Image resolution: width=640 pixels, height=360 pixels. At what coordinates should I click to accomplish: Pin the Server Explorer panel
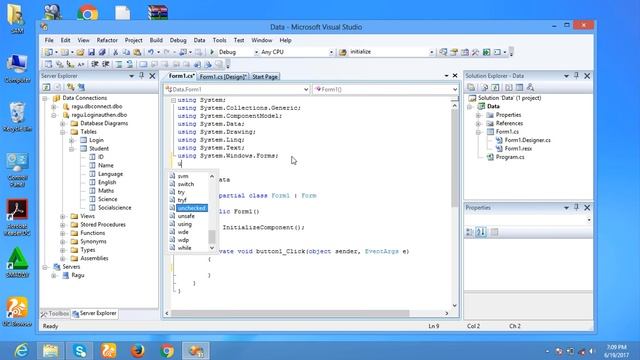click(142, 76)
